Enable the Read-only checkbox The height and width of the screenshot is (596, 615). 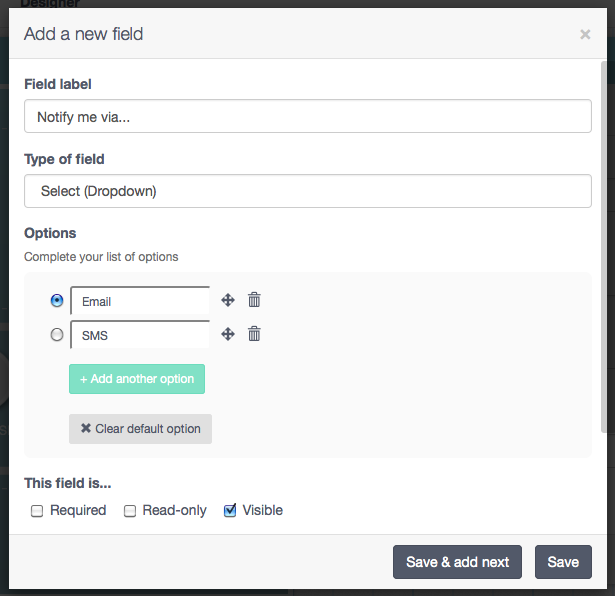pos(130,511)
